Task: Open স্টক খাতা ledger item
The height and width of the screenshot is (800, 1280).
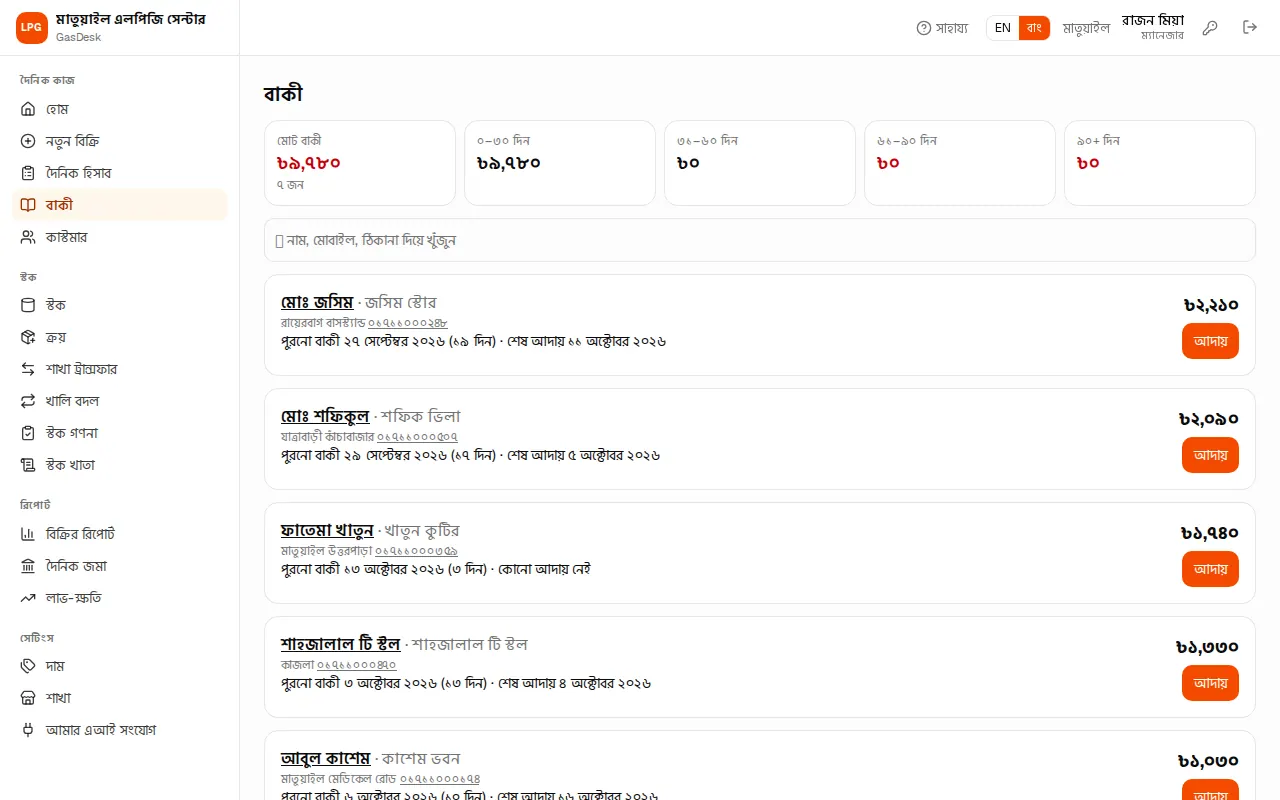Action: [x=120, y=465]
